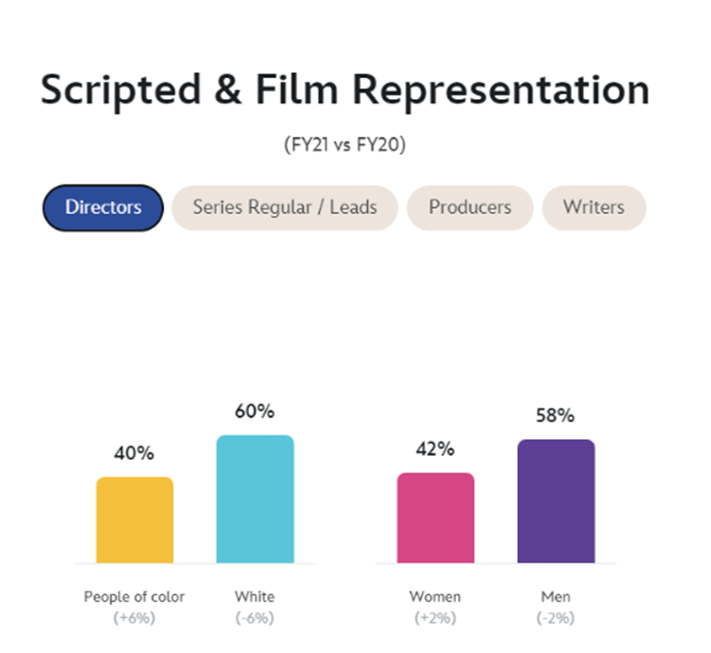711x653 pixels.
Task: Click the 42% value label
Action: (x=435, y=449)
